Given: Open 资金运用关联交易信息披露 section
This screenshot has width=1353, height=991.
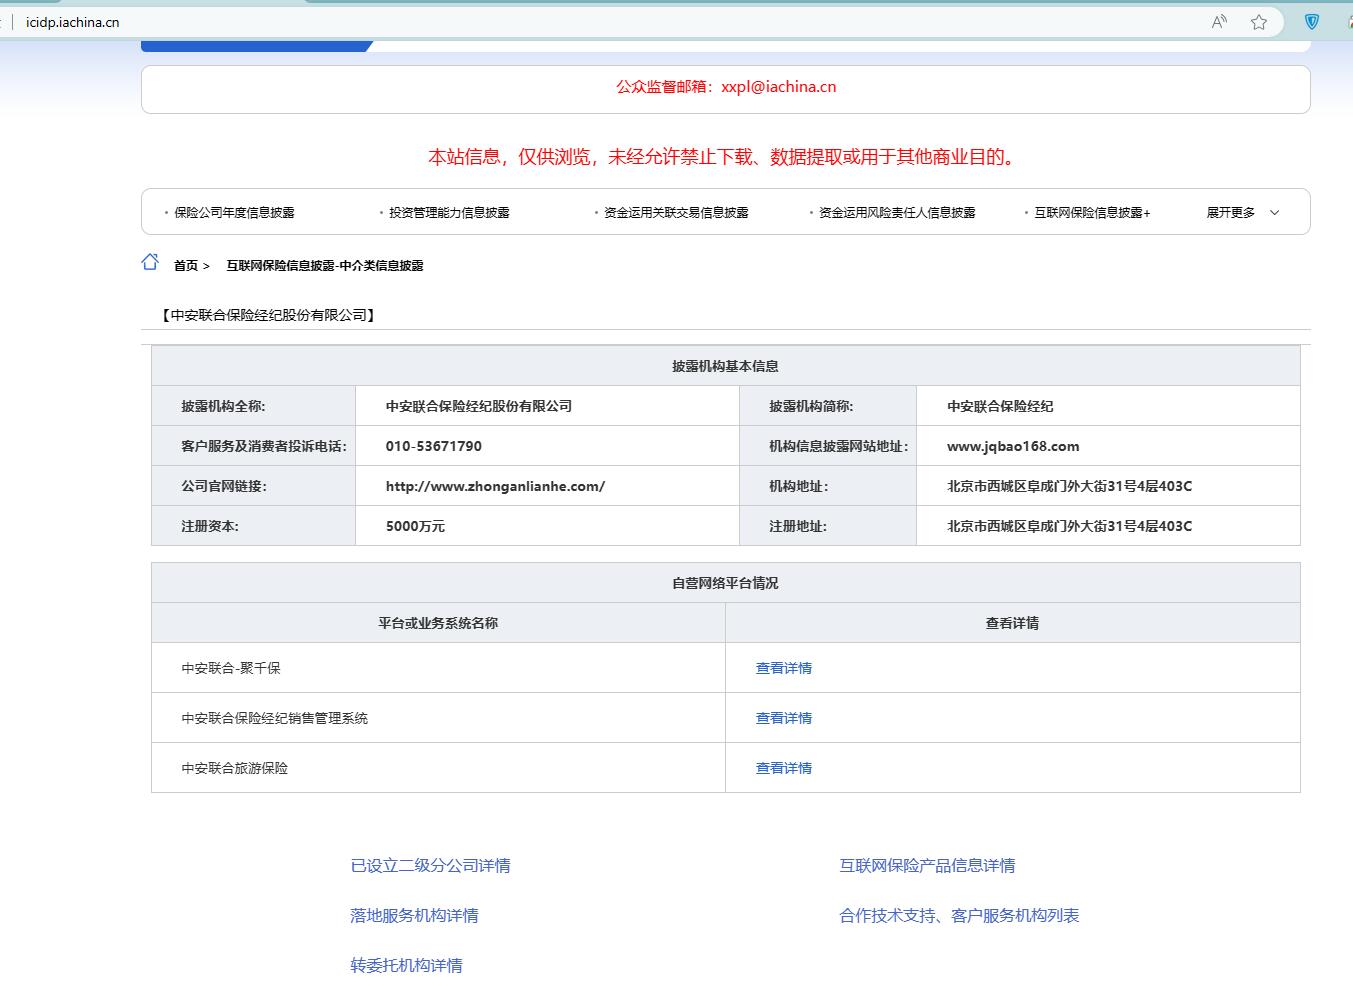Looking at the screenshot, I should 676,213.
